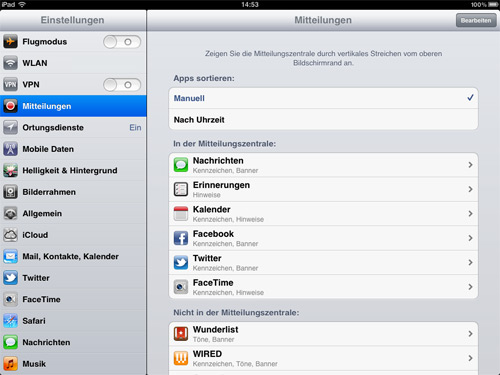Tap the Allgemein gear icon

[10, 214]
